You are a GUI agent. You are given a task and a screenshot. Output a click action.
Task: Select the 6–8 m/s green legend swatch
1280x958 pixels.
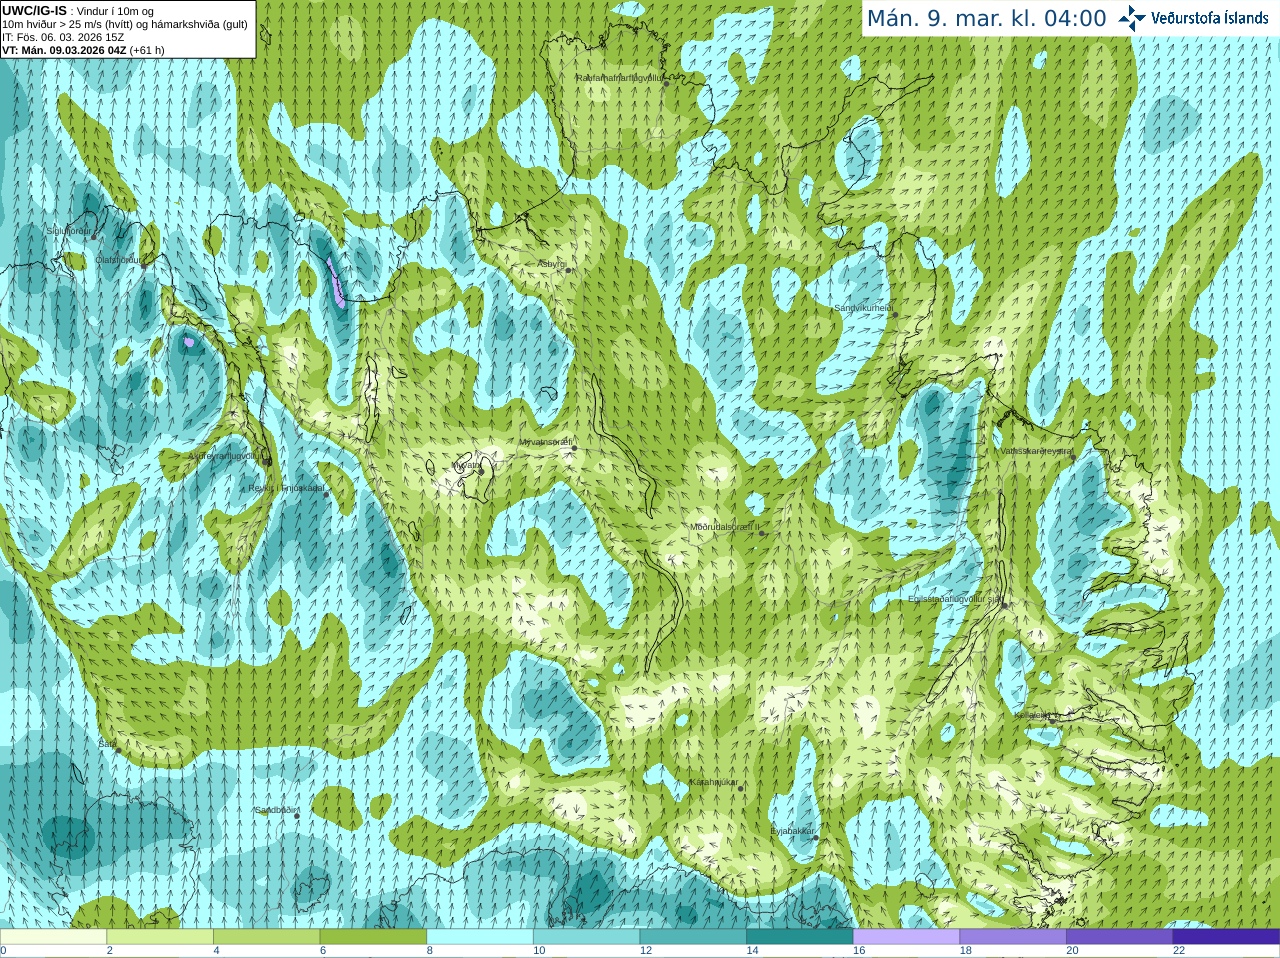pos(373,936)
